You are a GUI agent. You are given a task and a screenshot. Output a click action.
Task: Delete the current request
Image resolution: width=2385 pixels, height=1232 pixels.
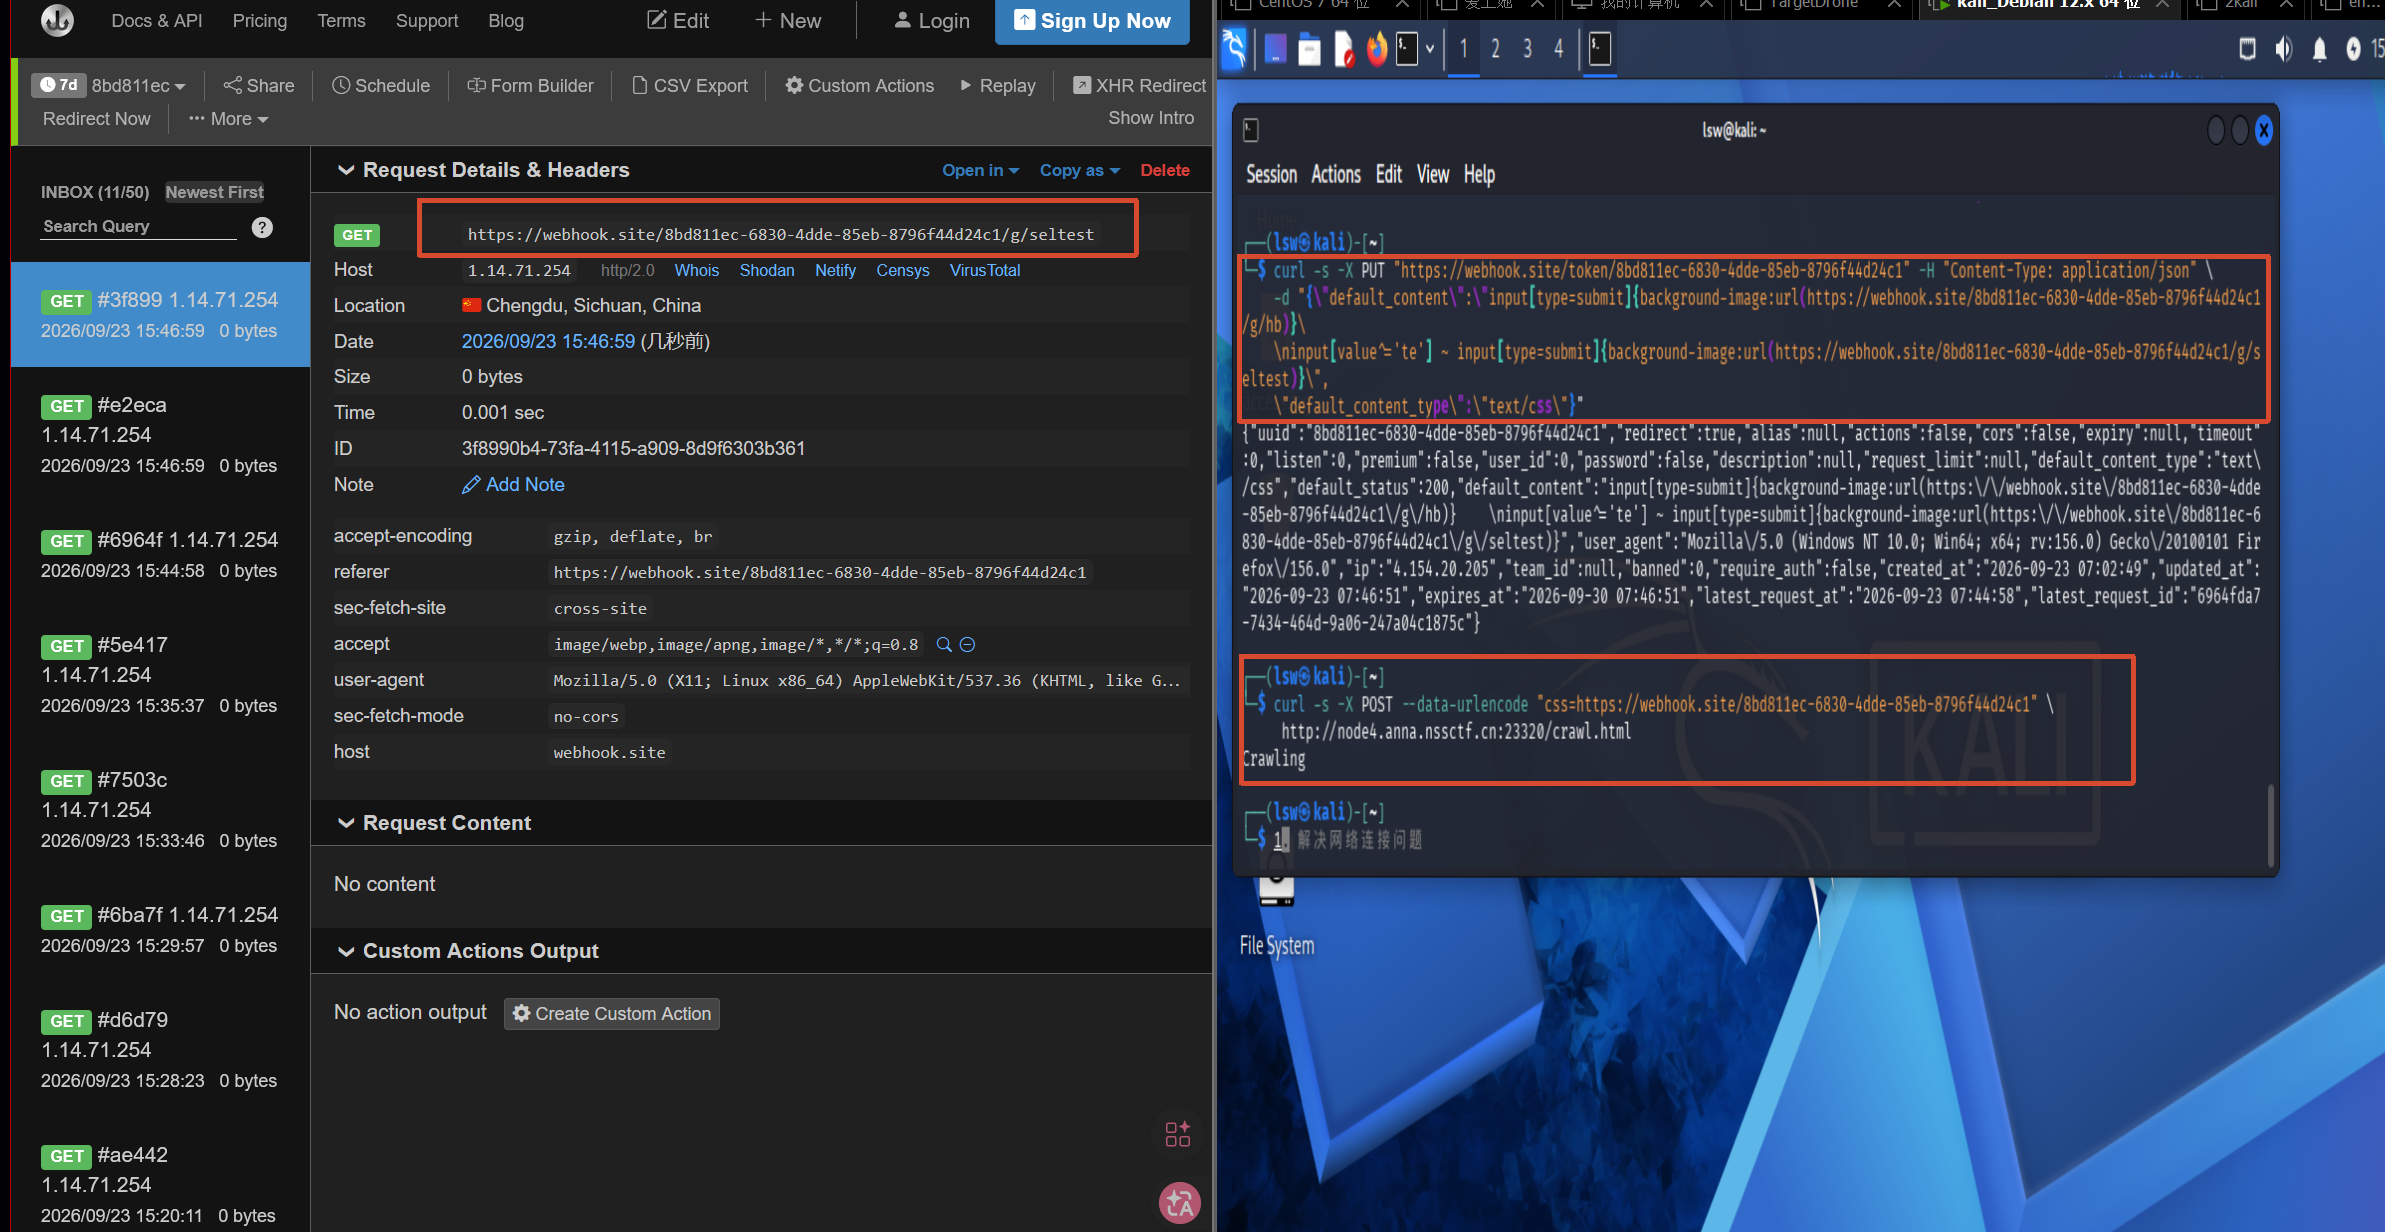coord(1165,170)
